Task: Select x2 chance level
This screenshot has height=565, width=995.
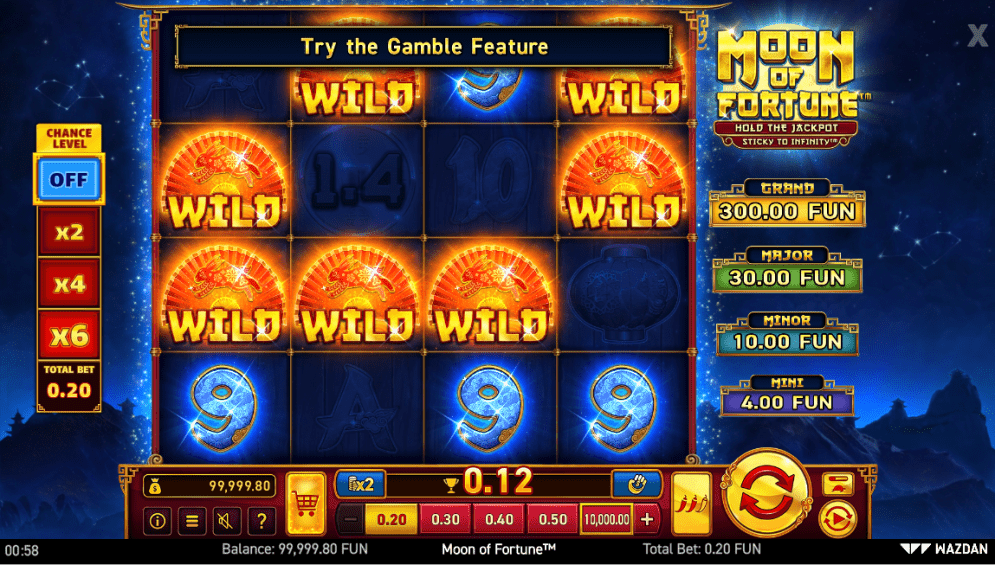Action: coord(69,232)
